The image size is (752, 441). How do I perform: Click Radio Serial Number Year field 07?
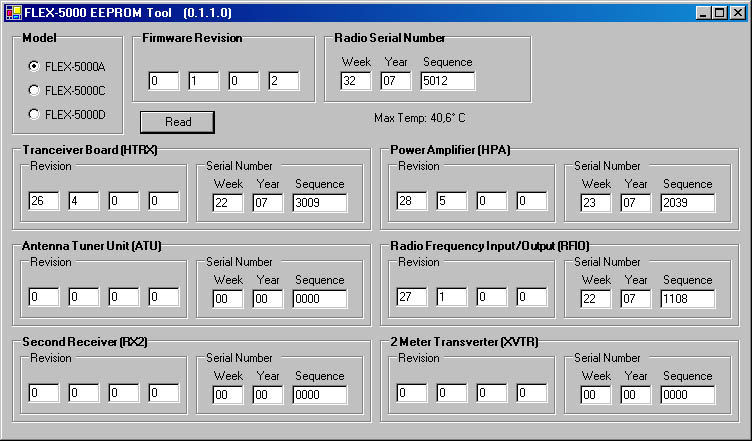pyautogui.click(x=396, y=81)
